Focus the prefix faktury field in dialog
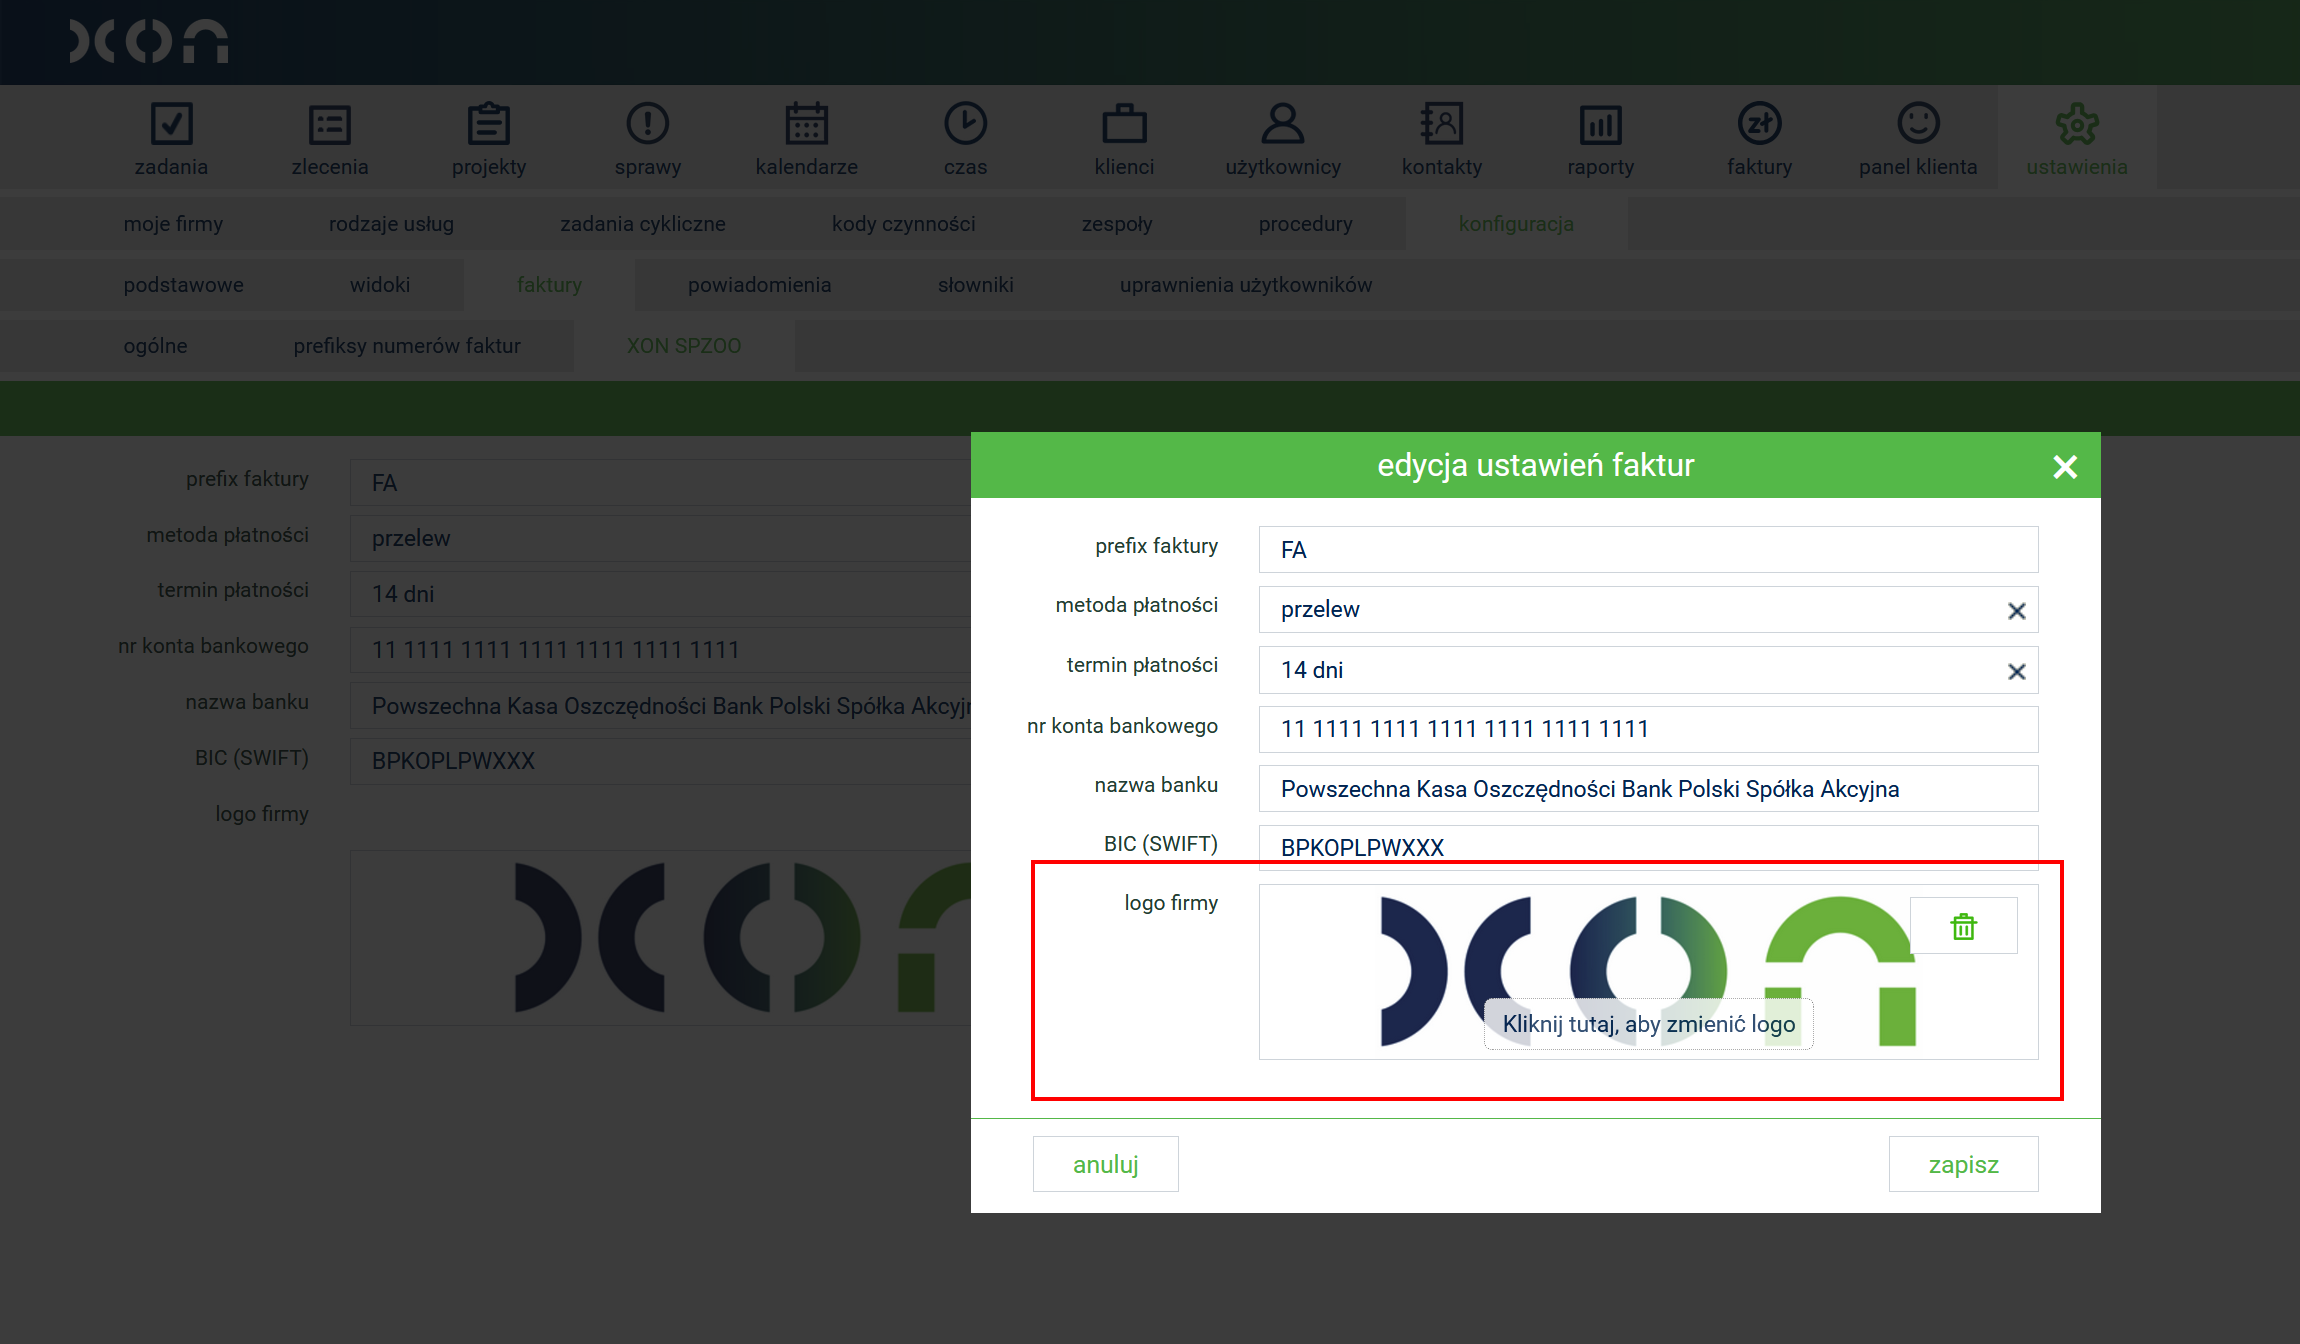Screen dimensions: 2300x1344 tap(1648, 550)
